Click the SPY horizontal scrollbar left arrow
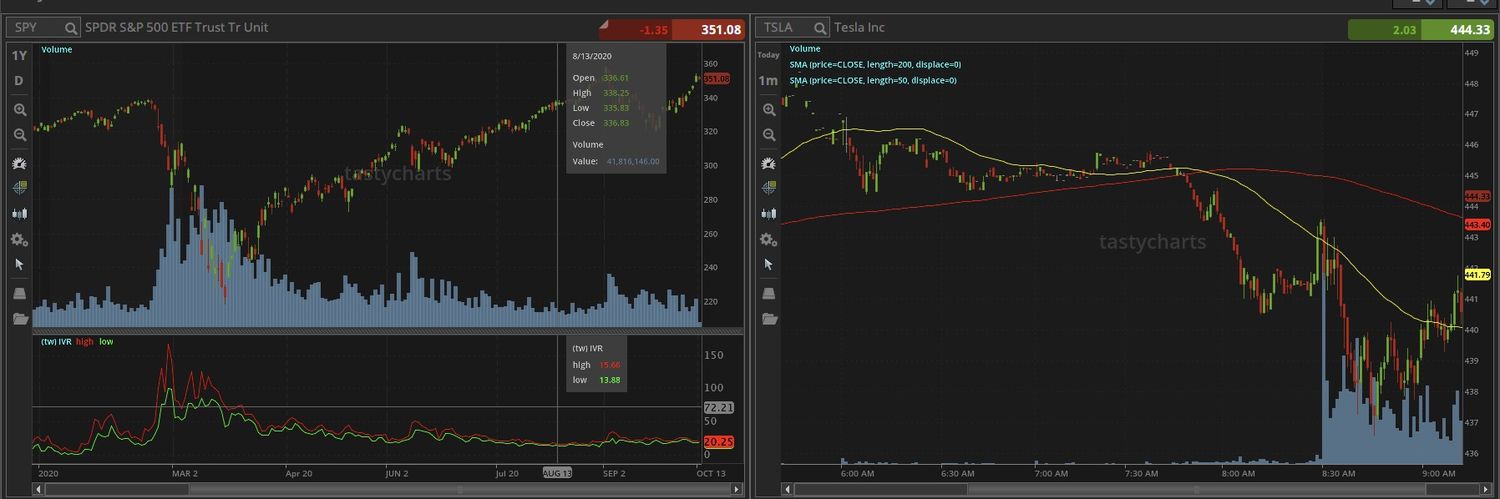 click(x=38, y=489)
